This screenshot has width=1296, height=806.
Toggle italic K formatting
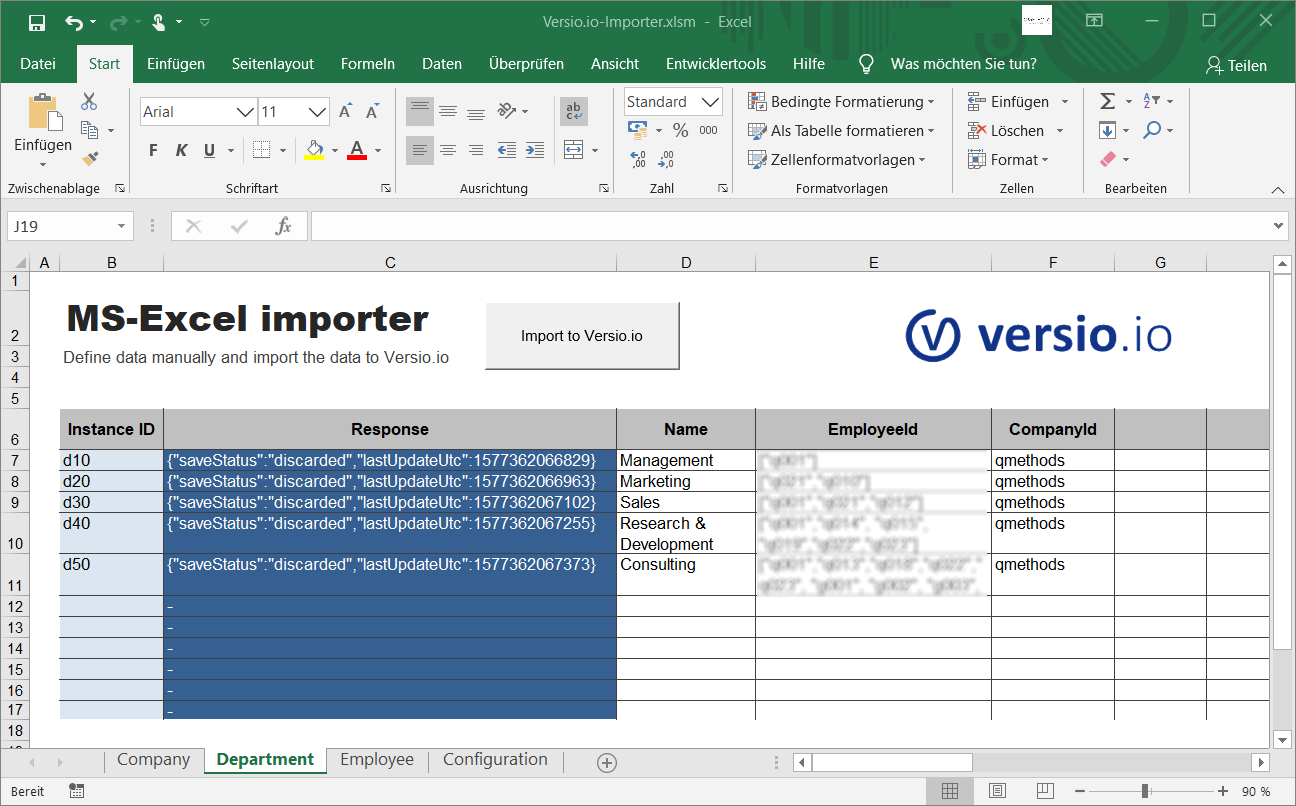181,150
